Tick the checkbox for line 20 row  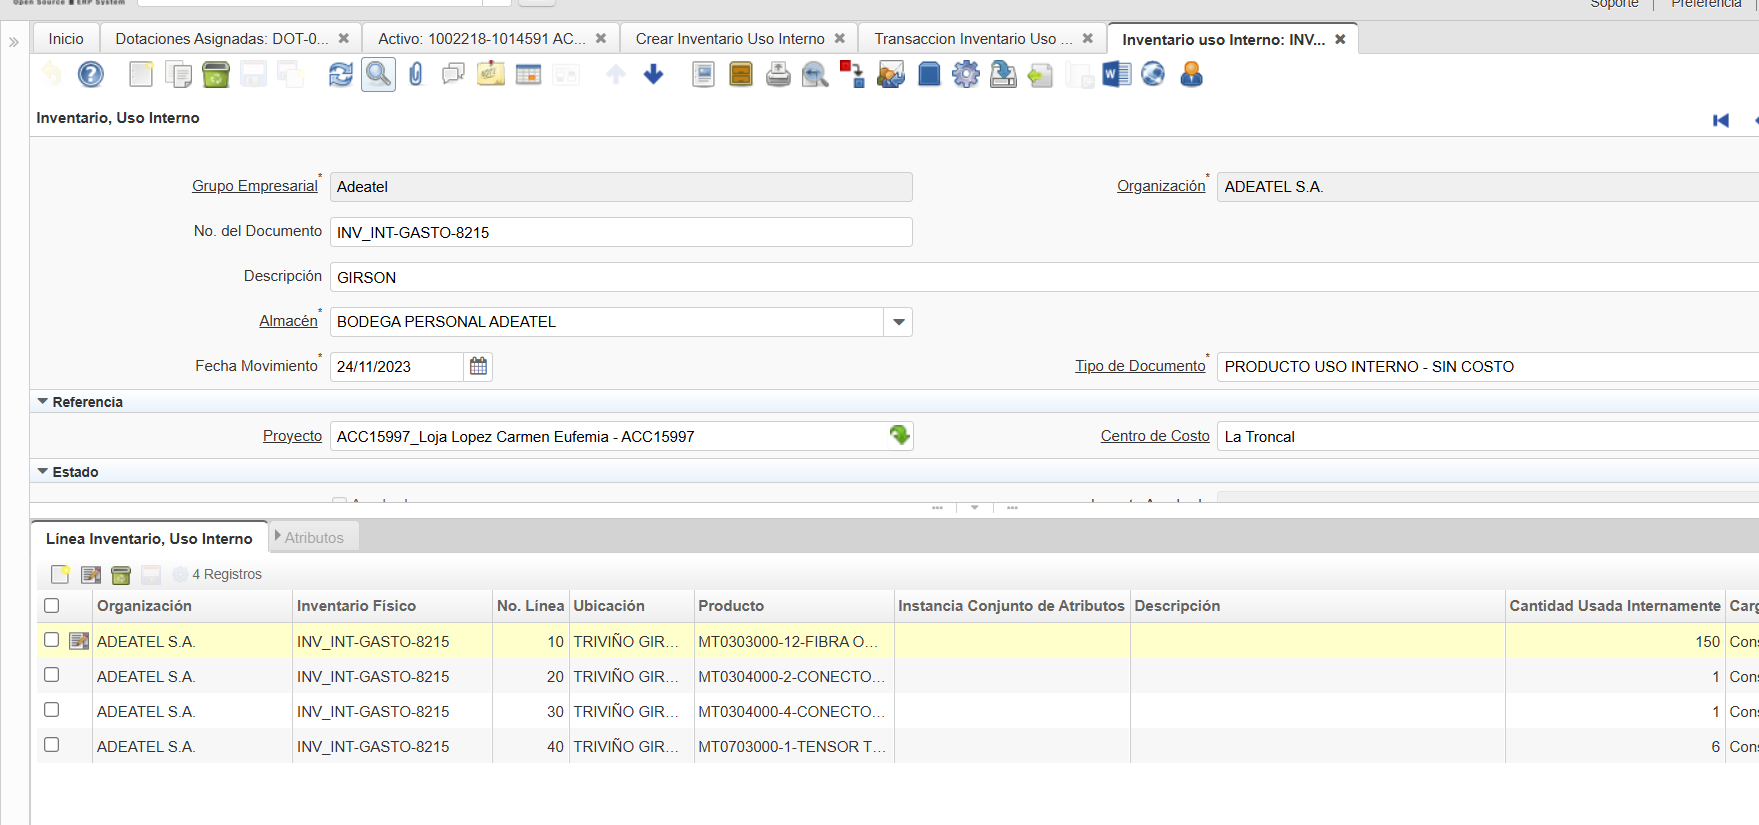tap(52, 676)
